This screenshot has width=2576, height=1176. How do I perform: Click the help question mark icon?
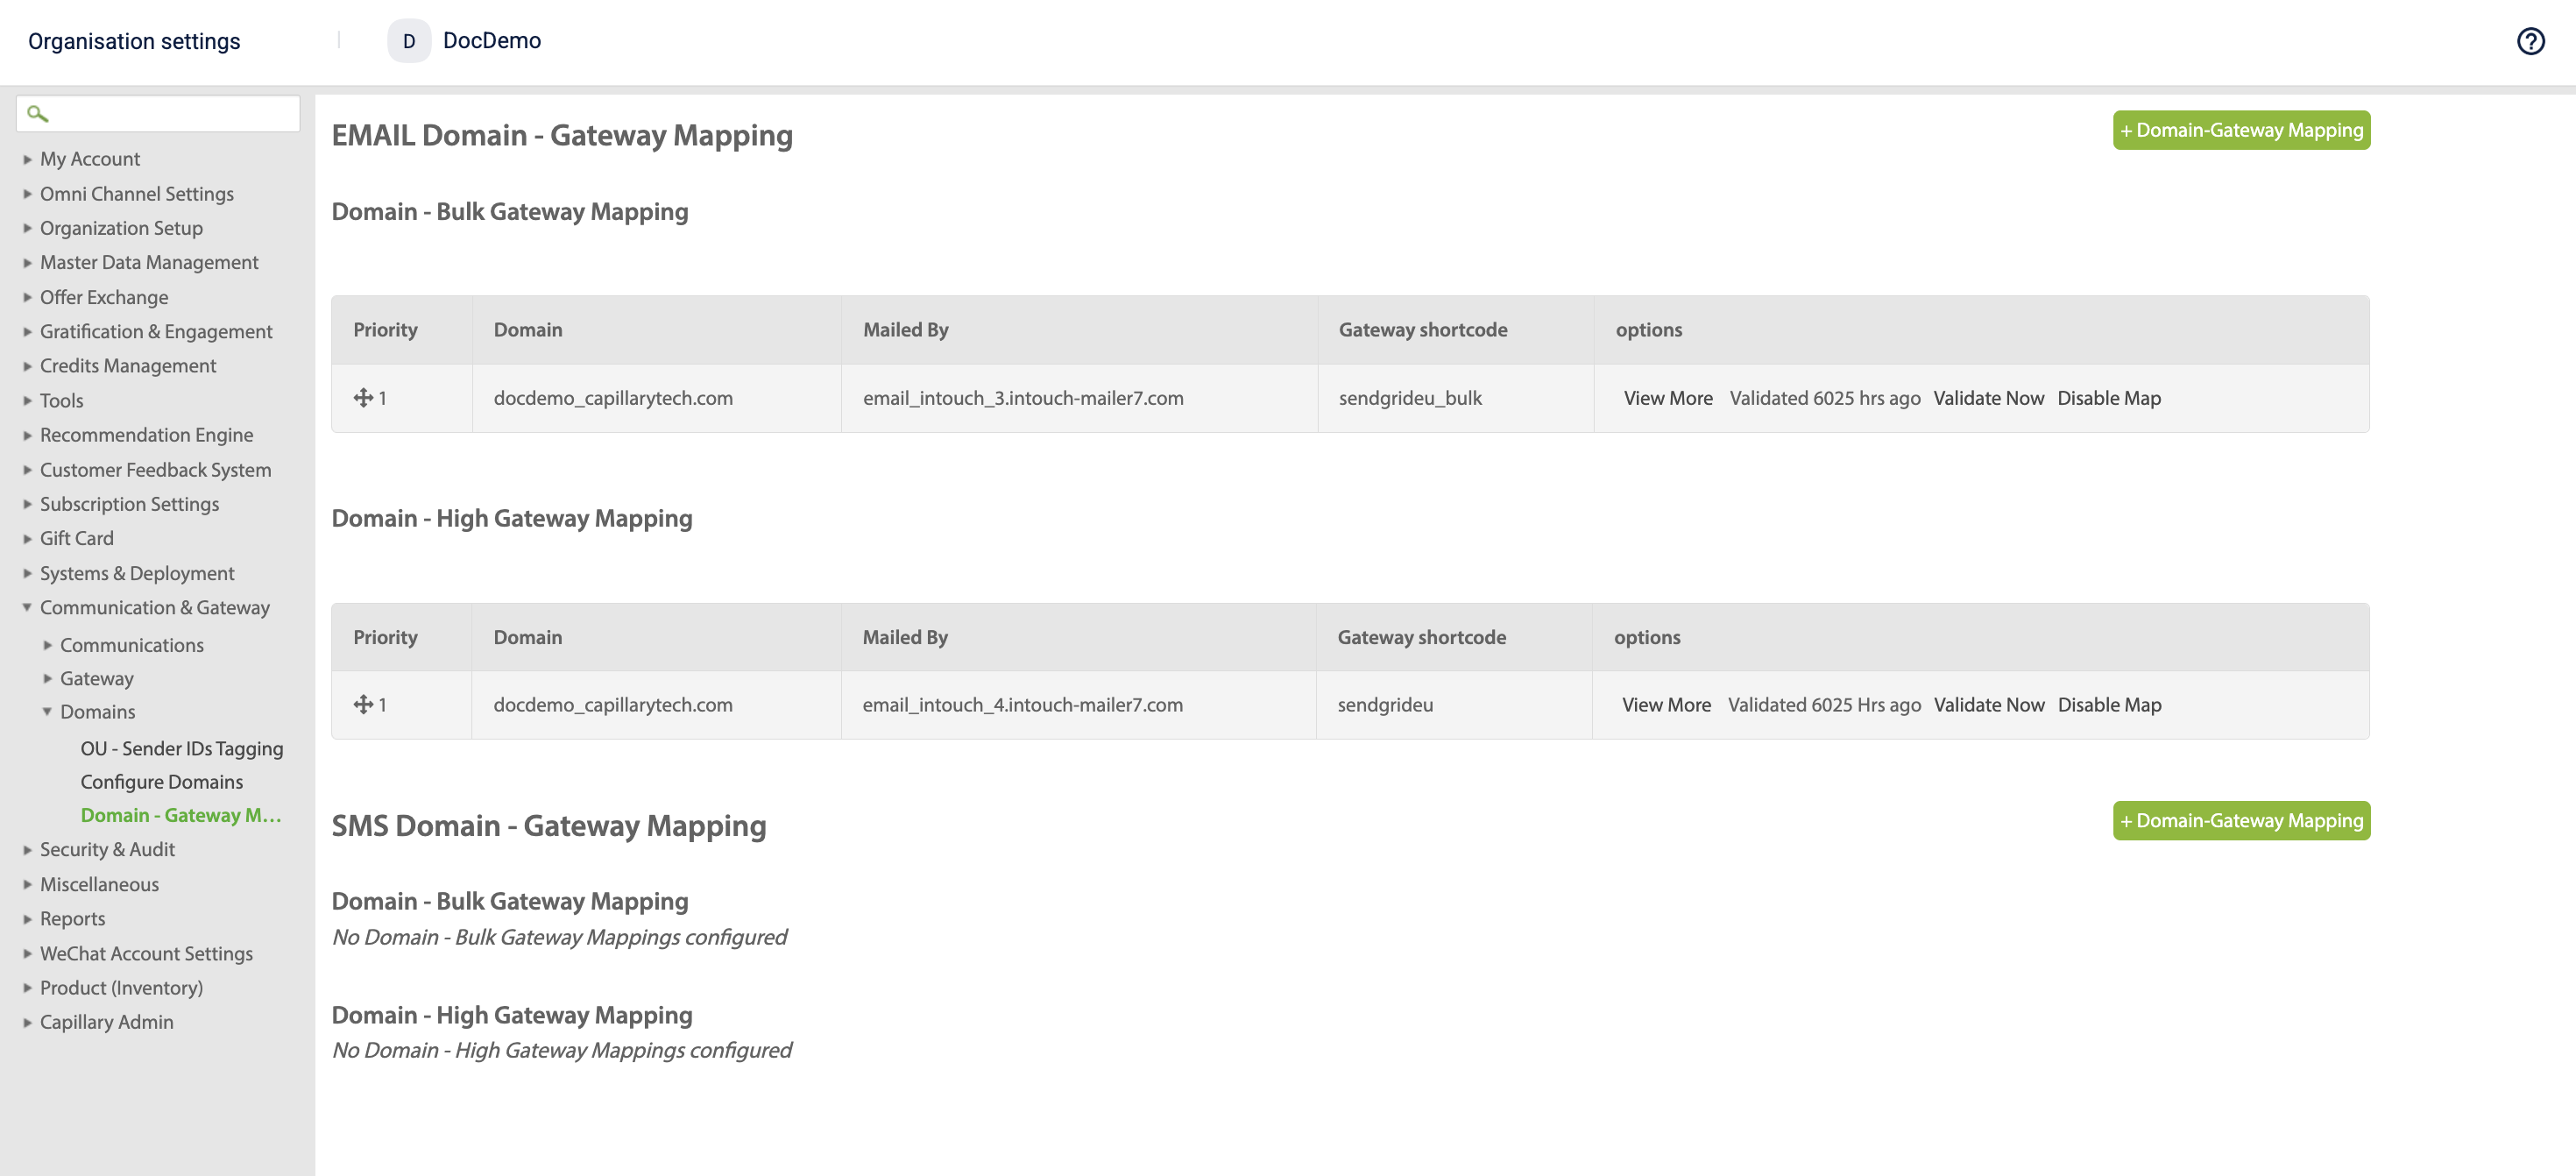coord(2530,41)
